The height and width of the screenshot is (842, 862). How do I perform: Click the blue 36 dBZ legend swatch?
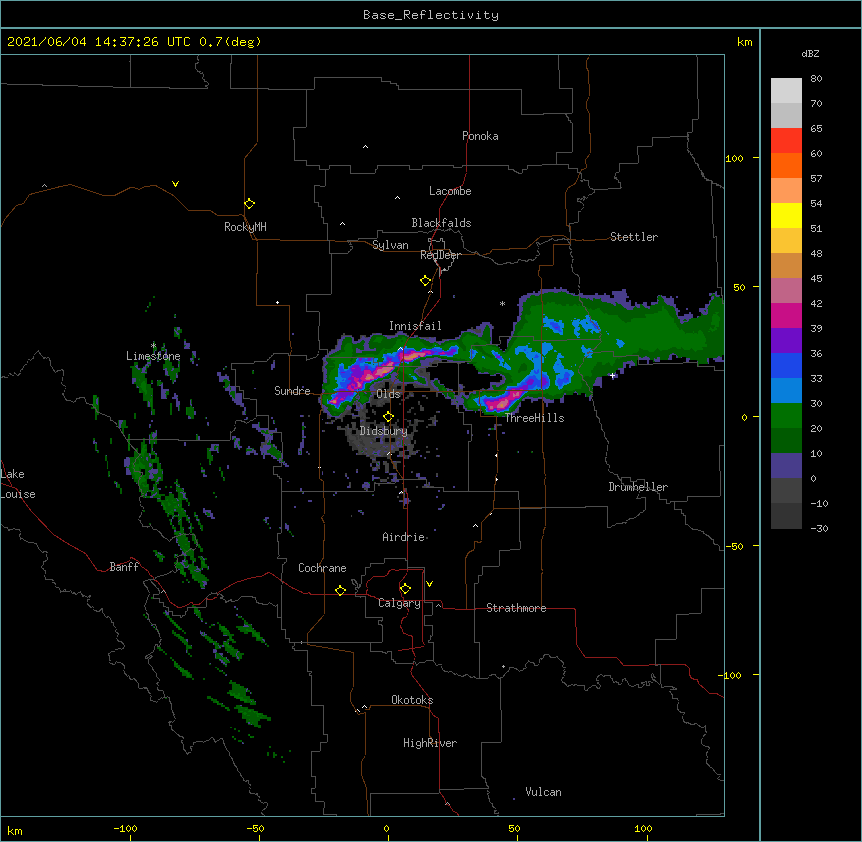[786, 365]
